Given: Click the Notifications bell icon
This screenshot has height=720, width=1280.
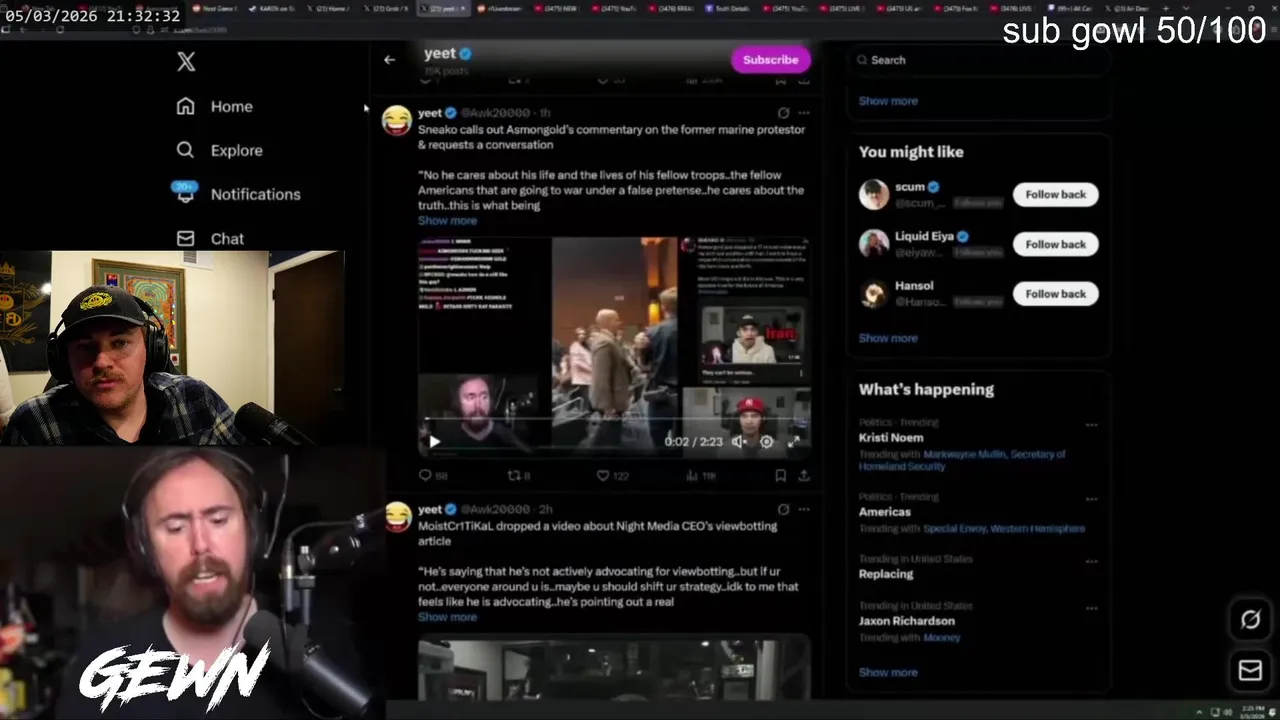Looking at the screenshot, I should pyautogui.click(x=185, y=194).
